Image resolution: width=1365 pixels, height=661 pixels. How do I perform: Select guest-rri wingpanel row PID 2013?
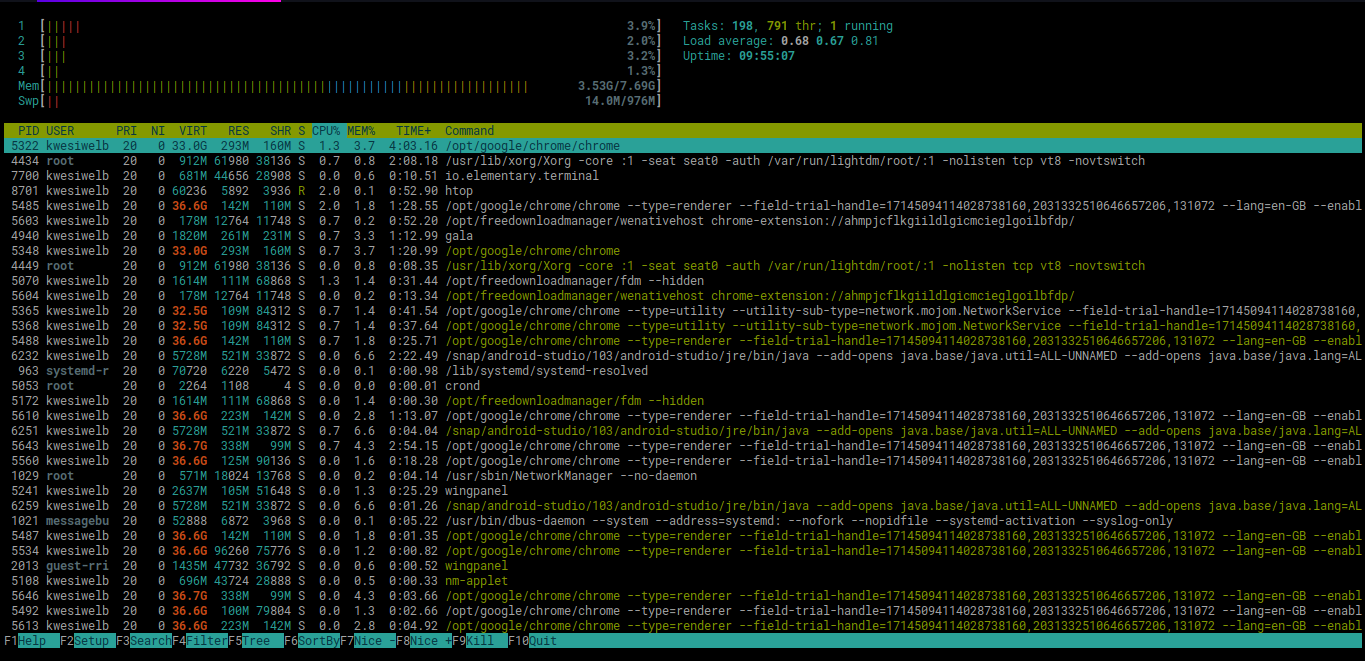tap(682, 566)
